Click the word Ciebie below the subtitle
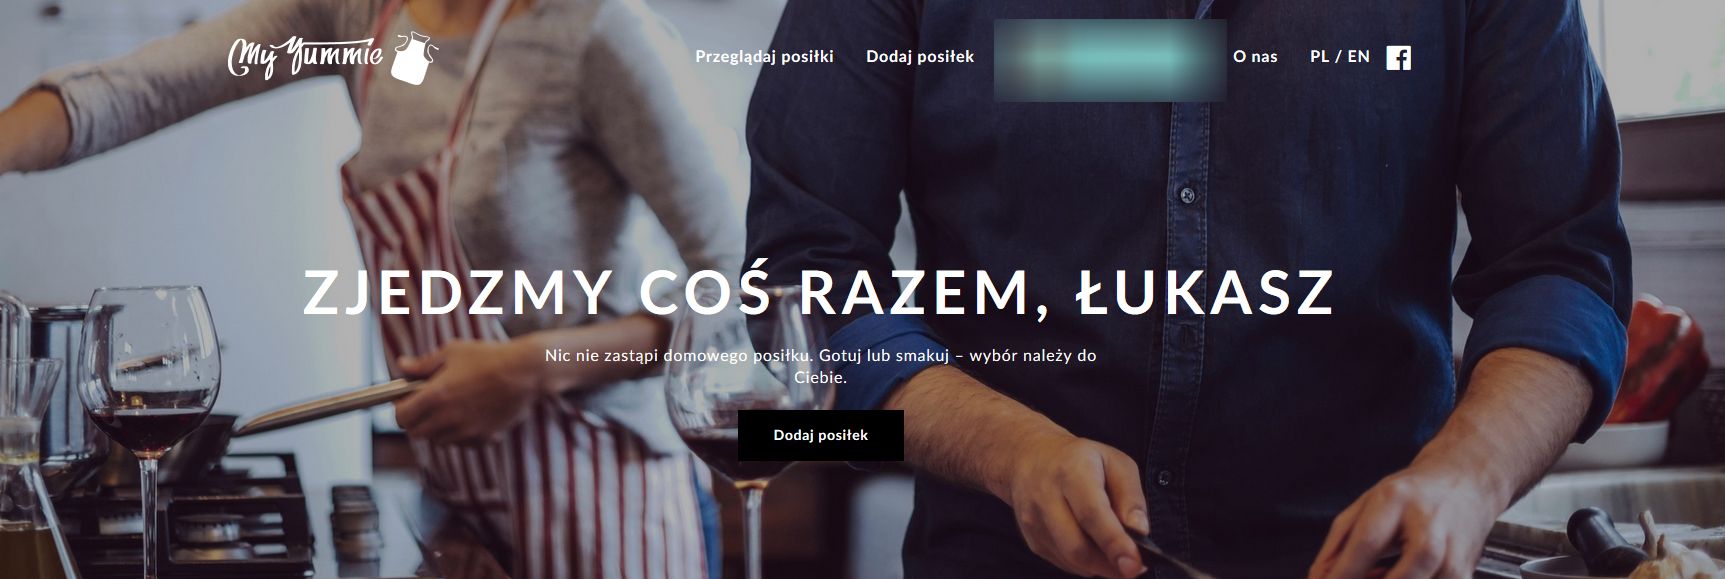Screen dimensions: 1725x579 point(821,378)
